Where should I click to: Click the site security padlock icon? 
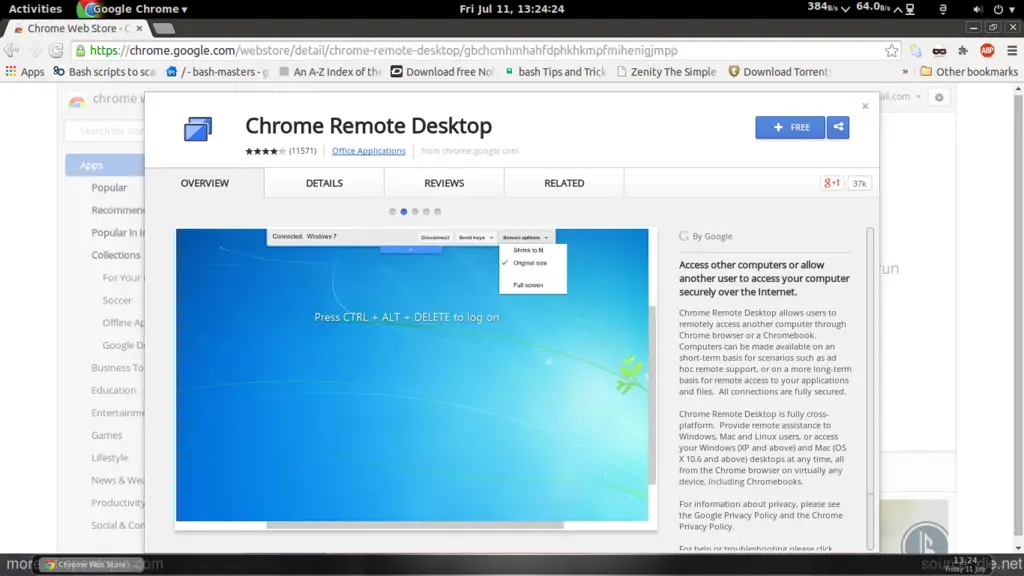point(80,50)
